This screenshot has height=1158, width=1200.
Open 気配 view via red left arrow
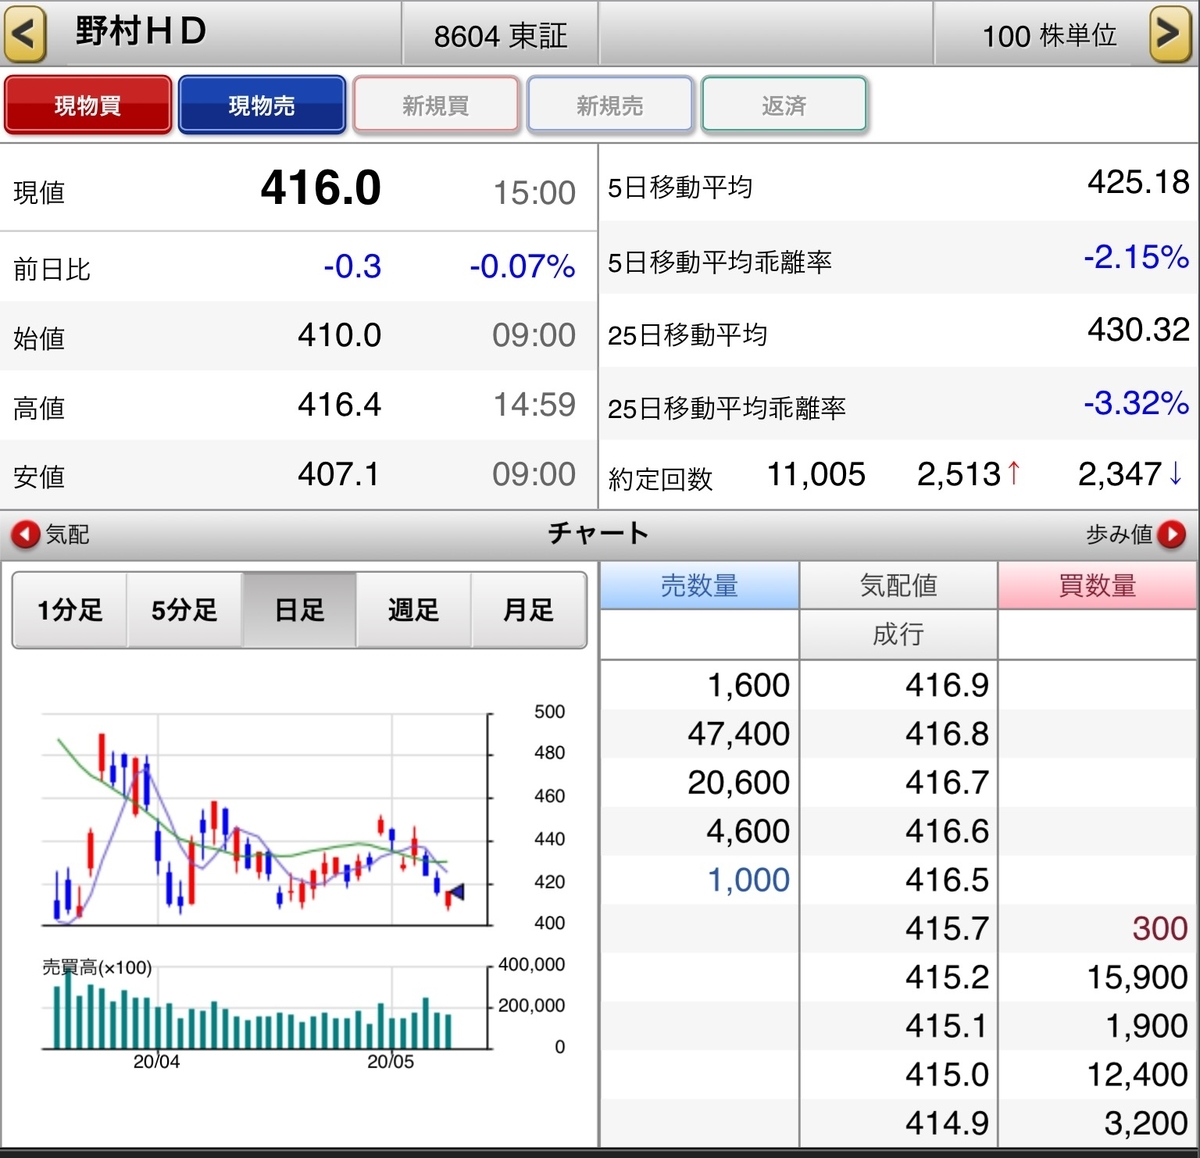25,535
